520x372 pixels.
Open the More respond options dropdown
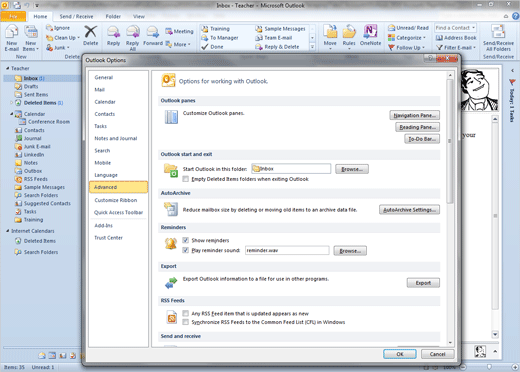(178, 44)
